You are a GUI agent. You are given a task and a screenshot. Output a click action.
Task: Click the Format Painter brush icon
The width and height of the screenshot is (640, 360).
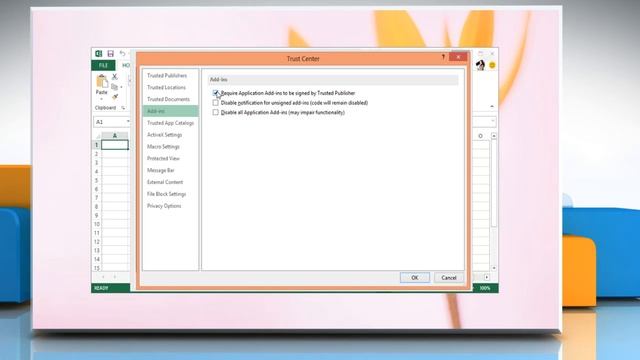115,97
